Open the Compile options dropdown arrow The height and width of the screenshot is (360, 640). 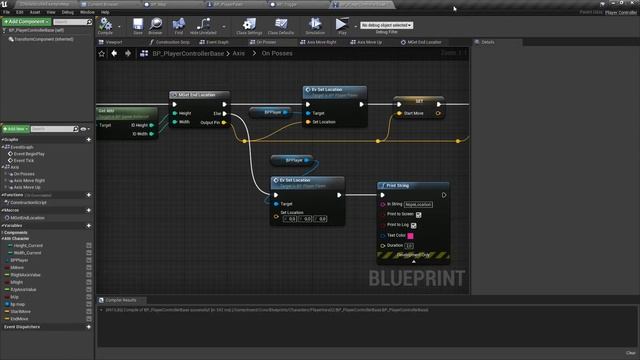(x=119, y=27)
